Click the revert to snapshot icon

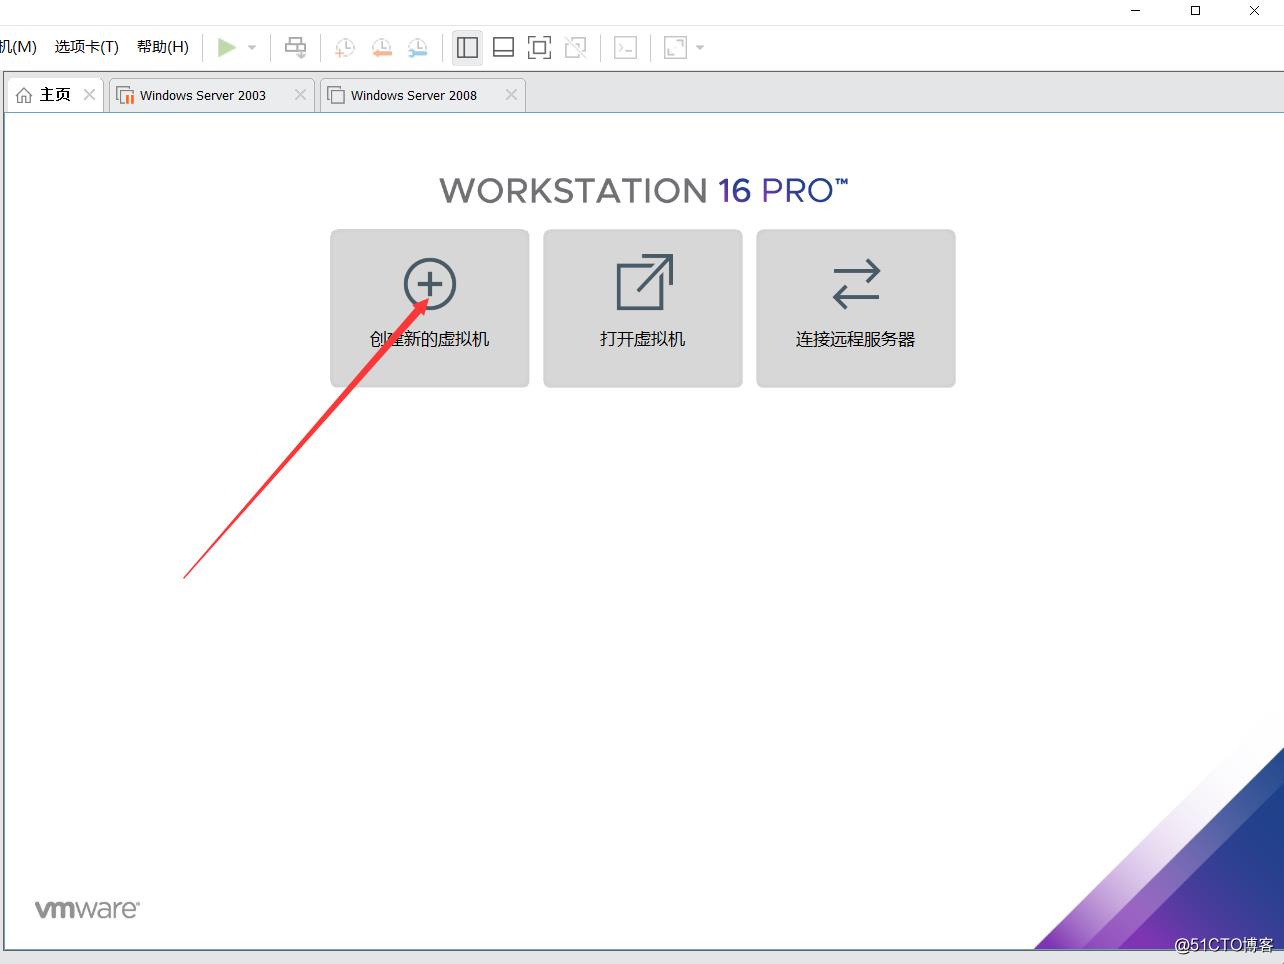(381, 47)
